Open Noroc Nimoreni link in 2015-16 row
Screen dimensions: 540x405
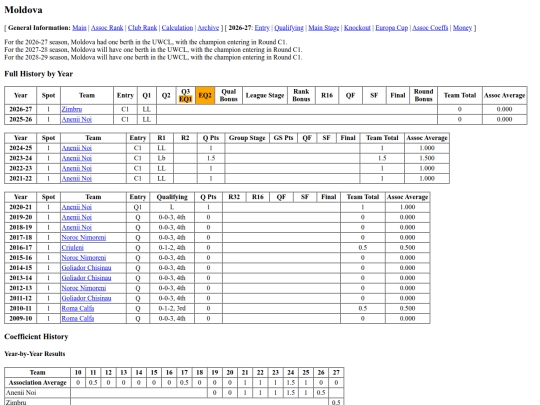coord(84,258)
